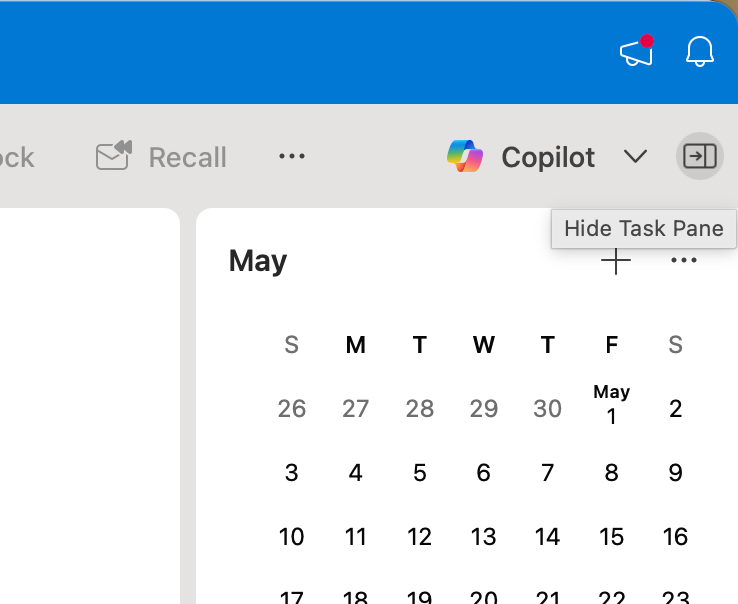This screenshot has height=604, width=738.
Task: Select April 27 in the calendar
Action: 355,408
